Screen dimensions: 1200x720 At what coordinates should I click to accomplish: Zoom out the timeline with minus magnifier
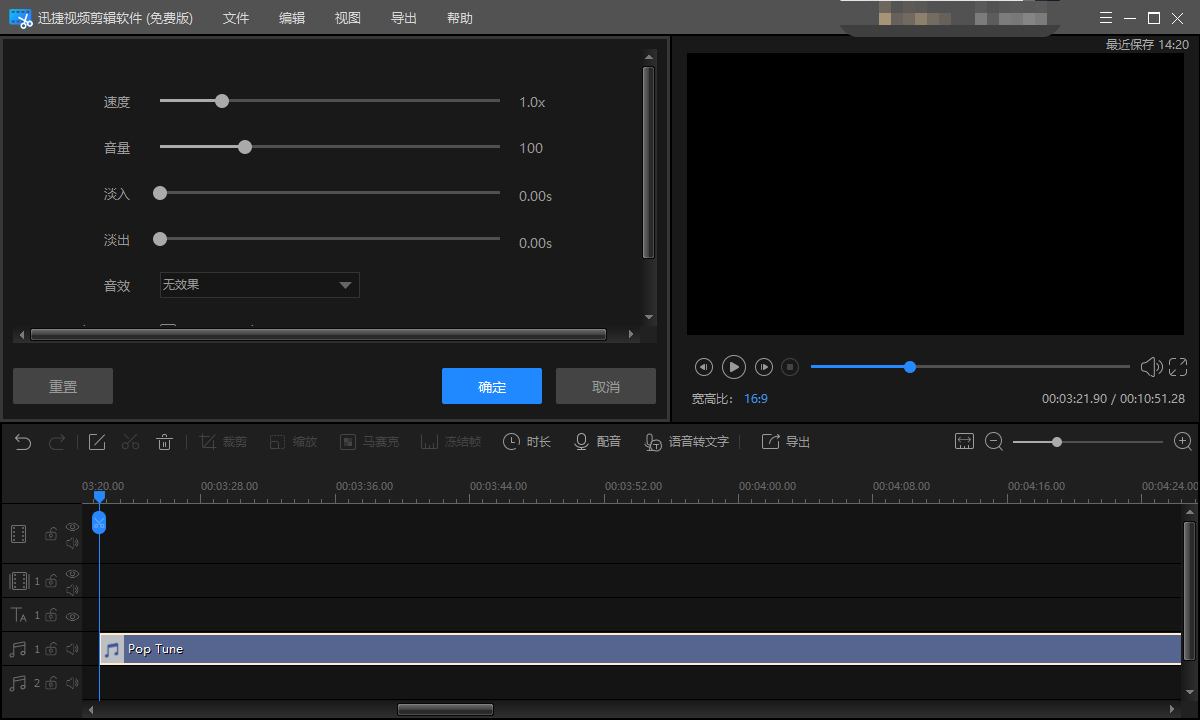[994, 442]
